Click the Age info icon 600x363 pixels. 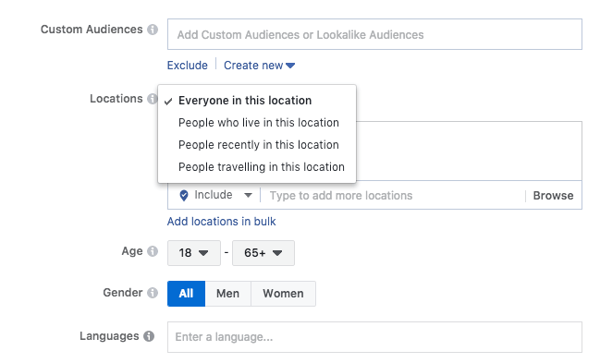click(153, 251)
